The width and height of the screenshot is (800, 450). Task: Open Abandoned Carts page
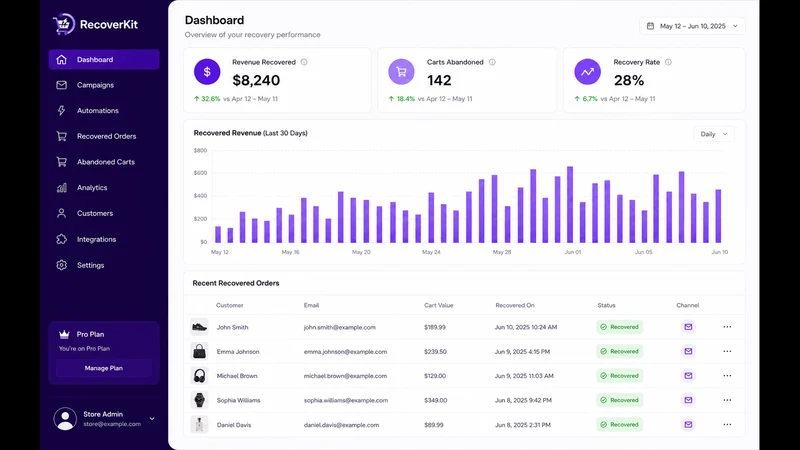click(x=104, y=162)
